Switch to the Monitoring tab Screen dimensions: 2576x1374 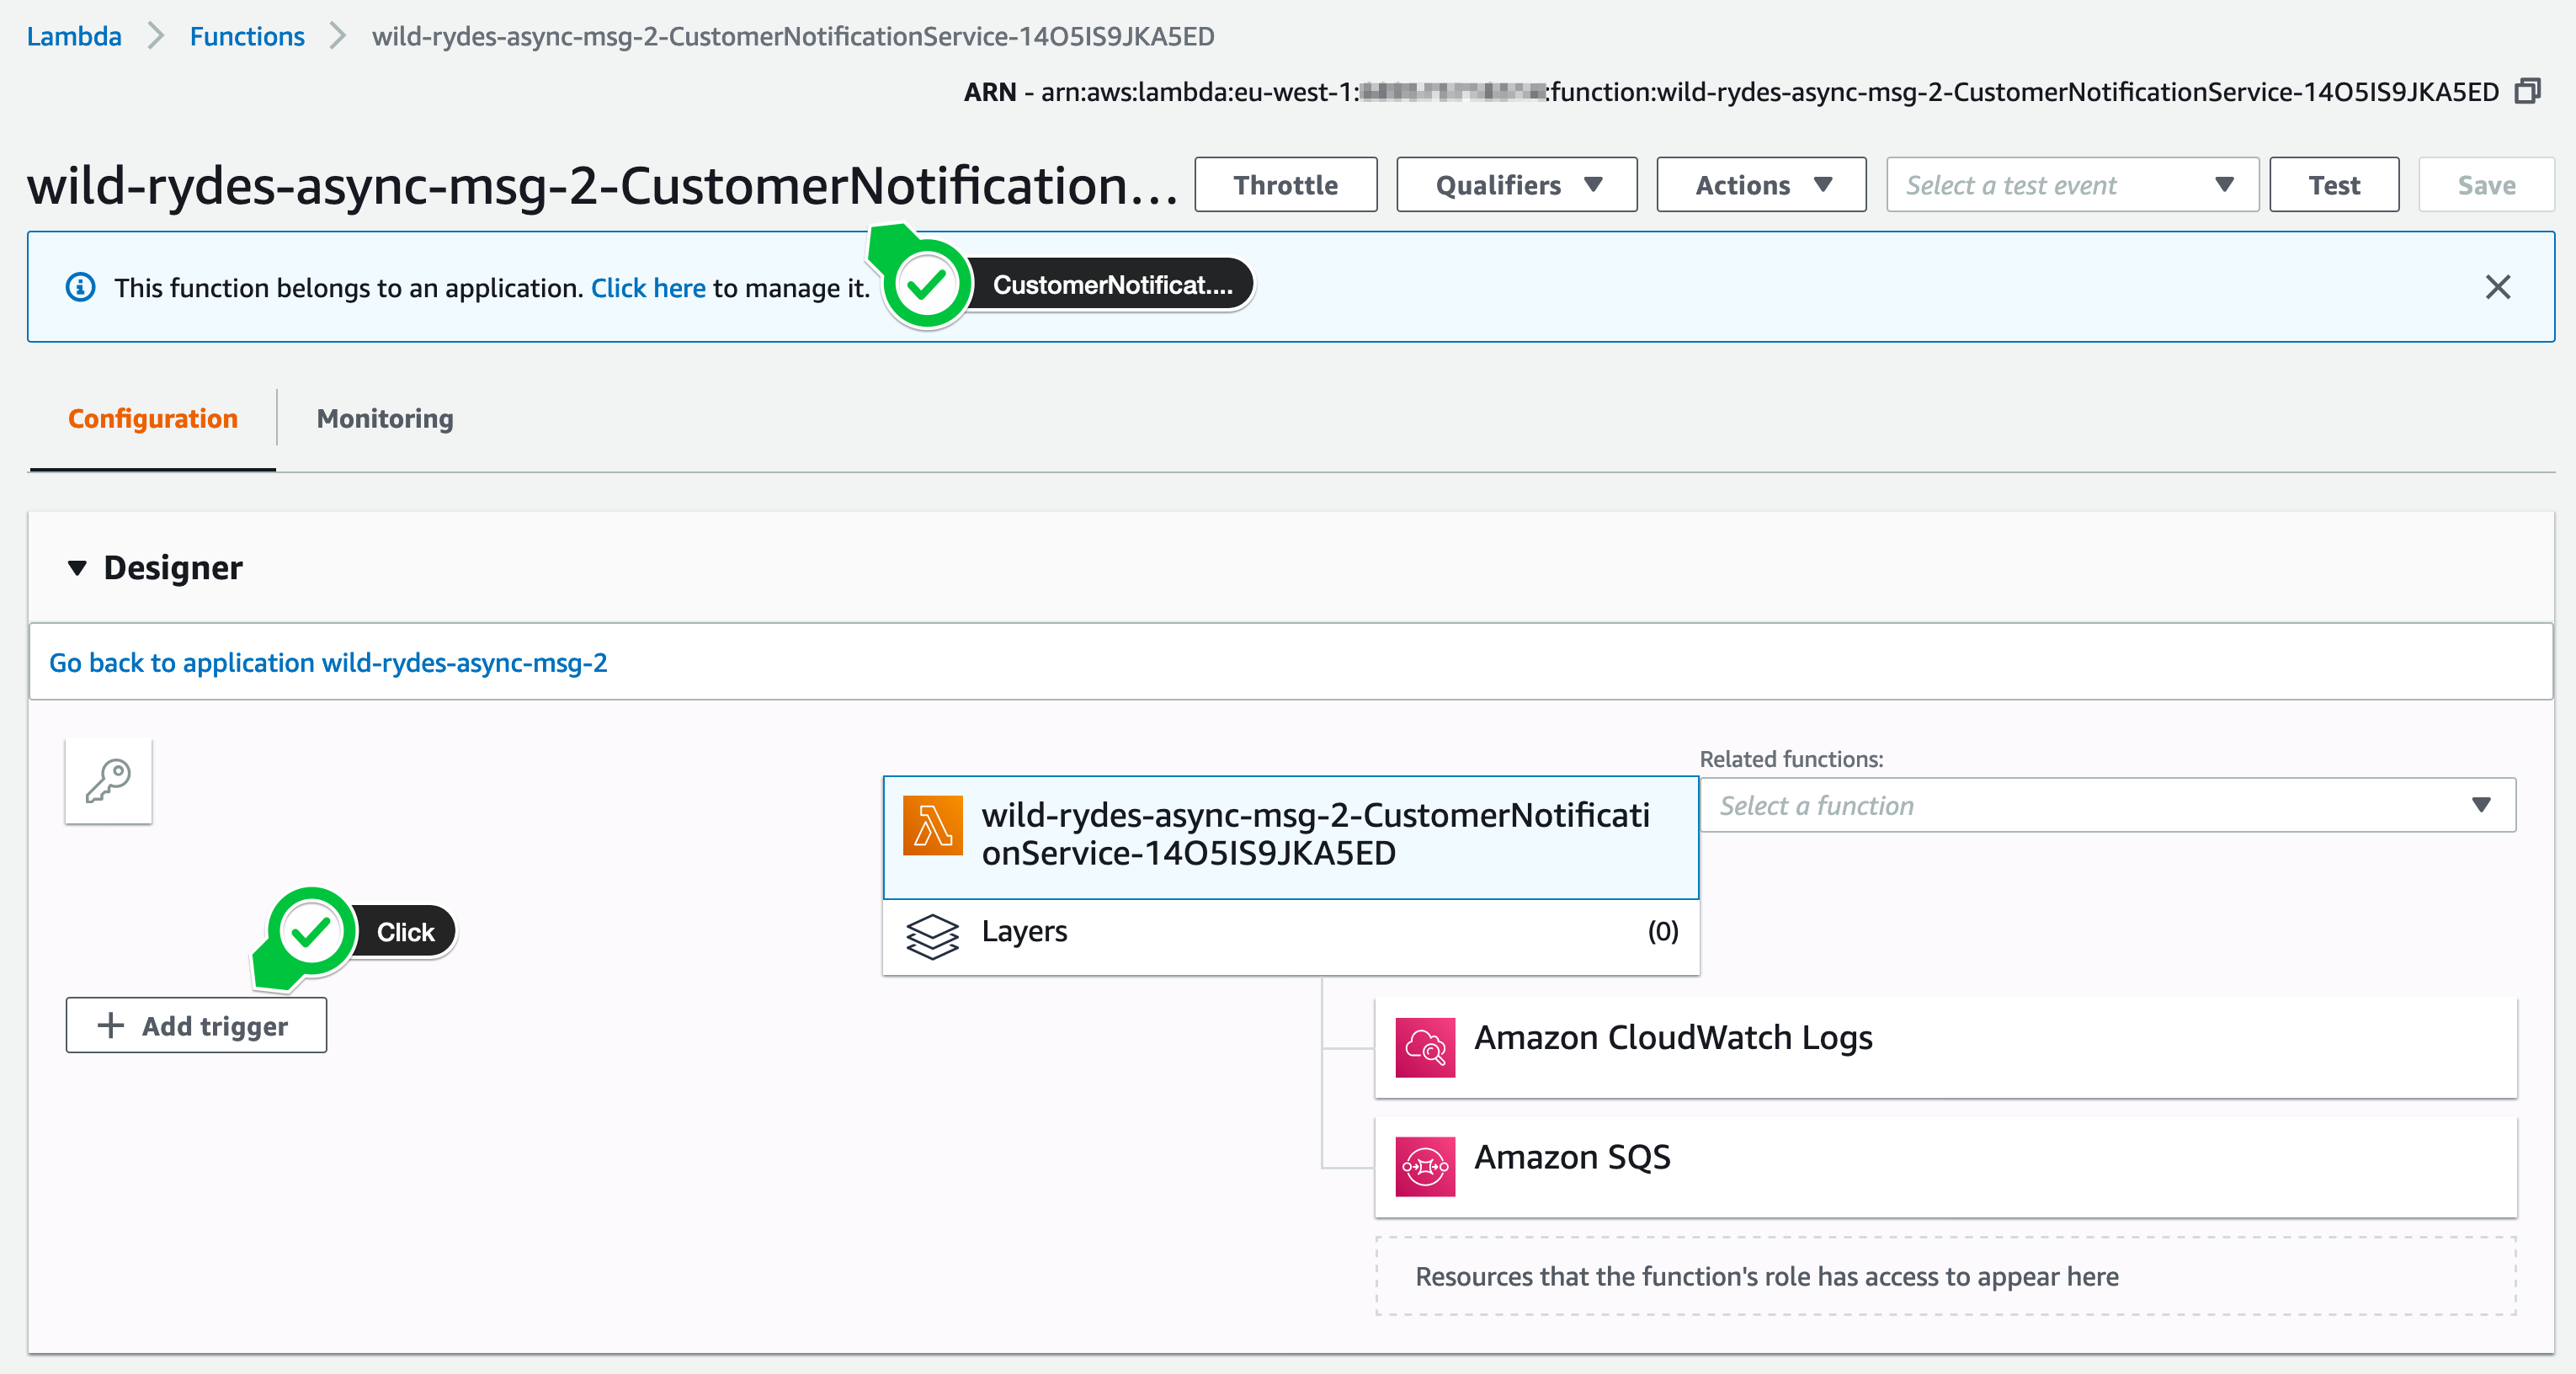tap(385, 418)
